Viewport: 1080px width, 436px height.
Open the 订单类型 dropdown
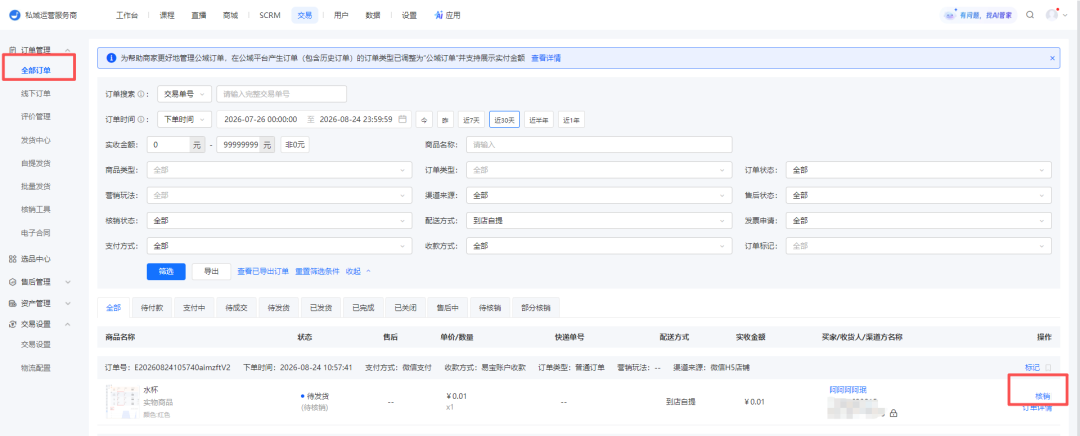coord(599,169)
